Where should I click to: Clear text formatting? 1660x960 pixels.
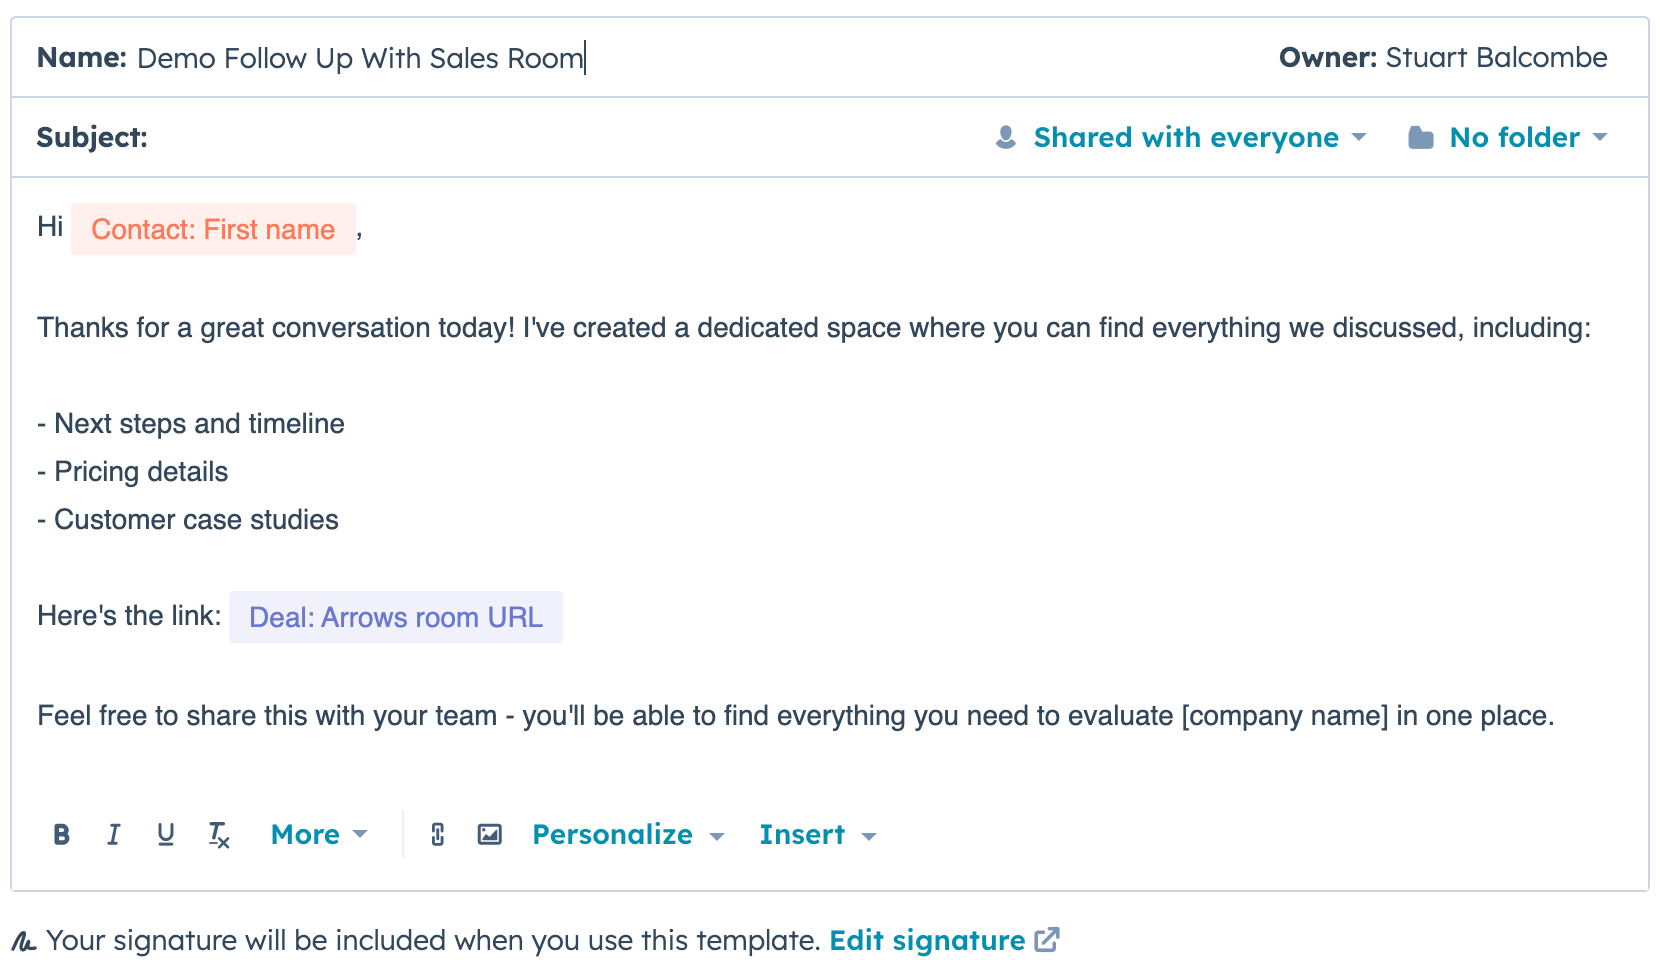click(x=219, y=835)
